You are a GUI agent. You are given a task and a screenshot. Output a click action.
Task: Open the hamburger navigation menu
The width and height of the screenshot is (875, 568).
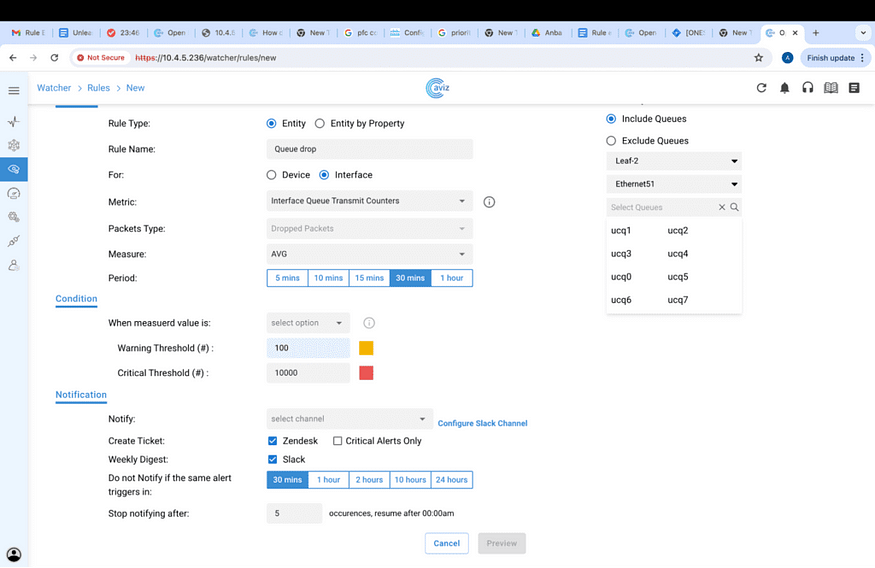coord(14,90)
